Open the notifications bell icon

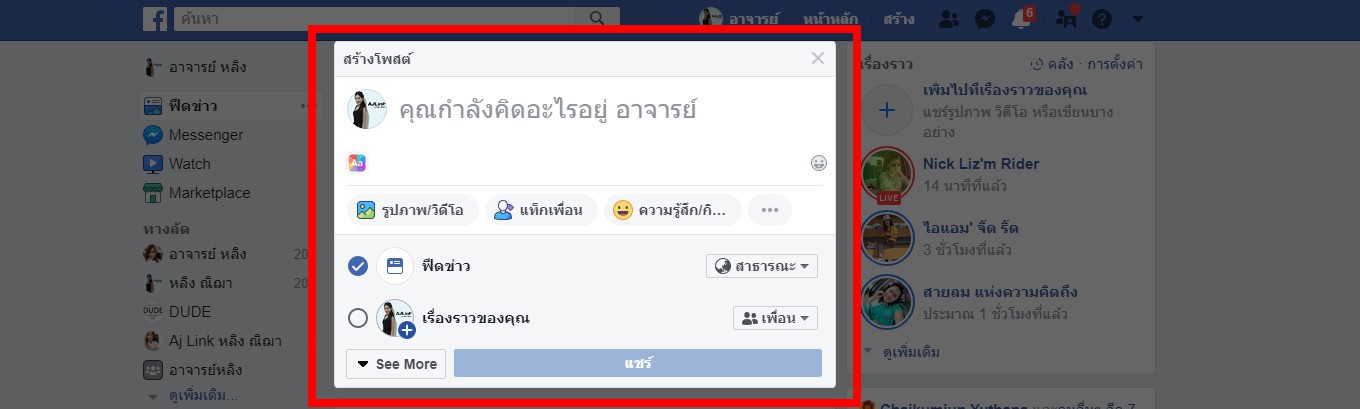coord(1020,19)
